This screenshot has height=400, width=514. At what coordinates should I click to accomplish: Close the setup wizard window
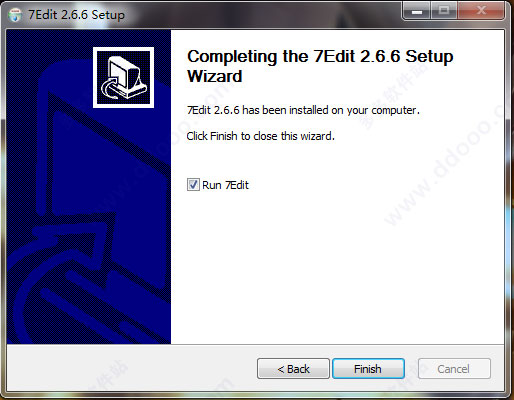pyautogui.click(x=481, y=11)
